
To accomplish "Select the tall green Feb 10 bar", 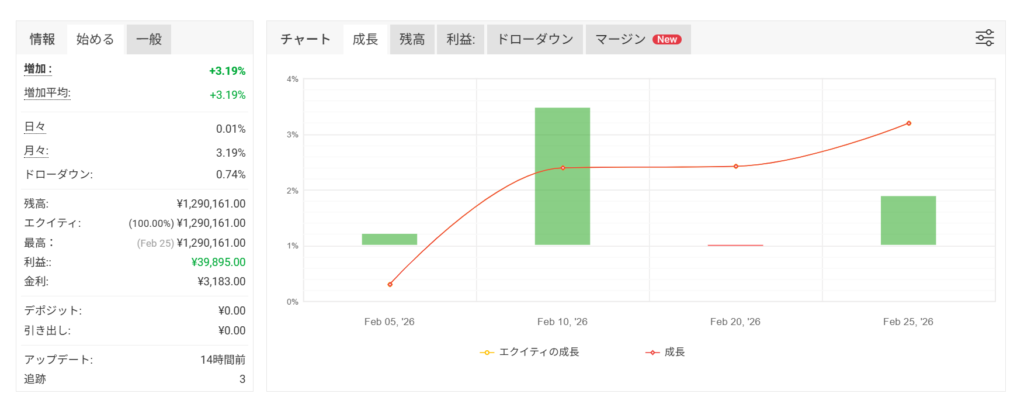I will click(x=562, y=176).
